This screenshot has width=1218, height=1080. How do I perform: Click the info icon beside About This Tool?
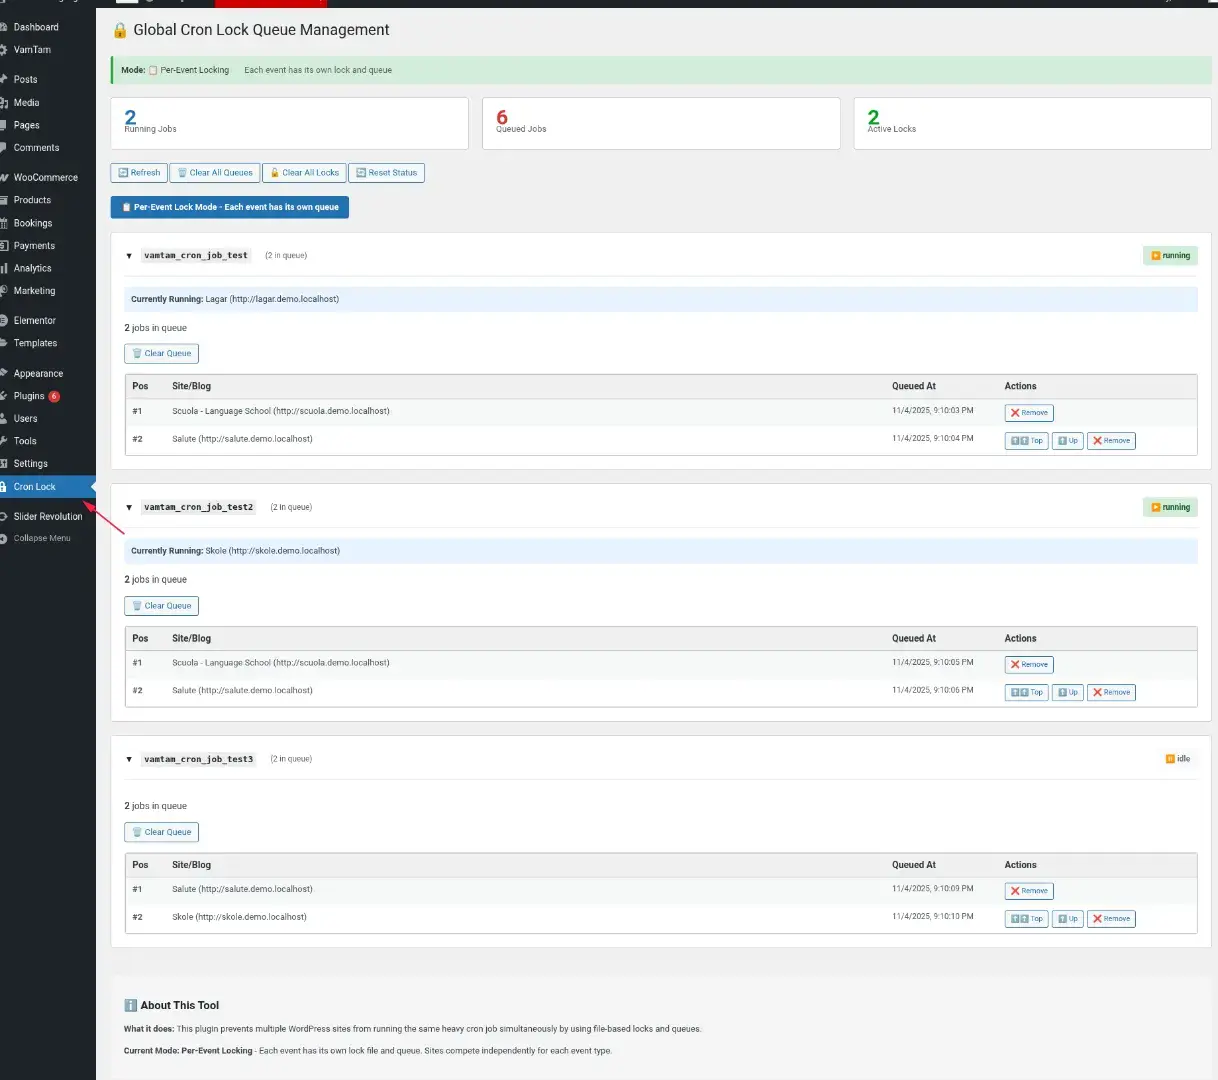[x=130, y=1006]
